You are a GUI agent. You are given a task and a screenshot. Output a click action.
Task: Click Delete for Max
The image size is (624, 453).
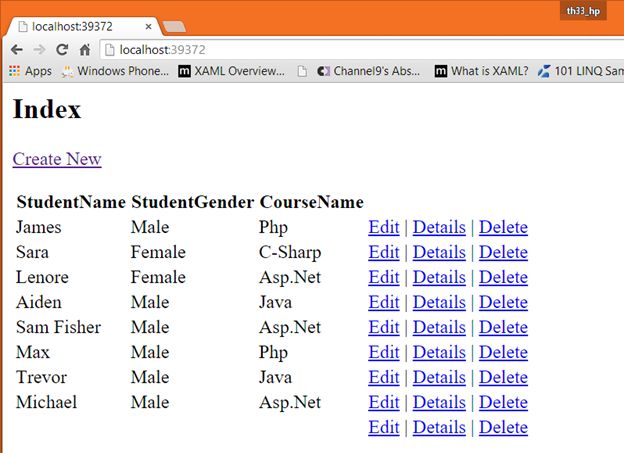click(503, 353)
